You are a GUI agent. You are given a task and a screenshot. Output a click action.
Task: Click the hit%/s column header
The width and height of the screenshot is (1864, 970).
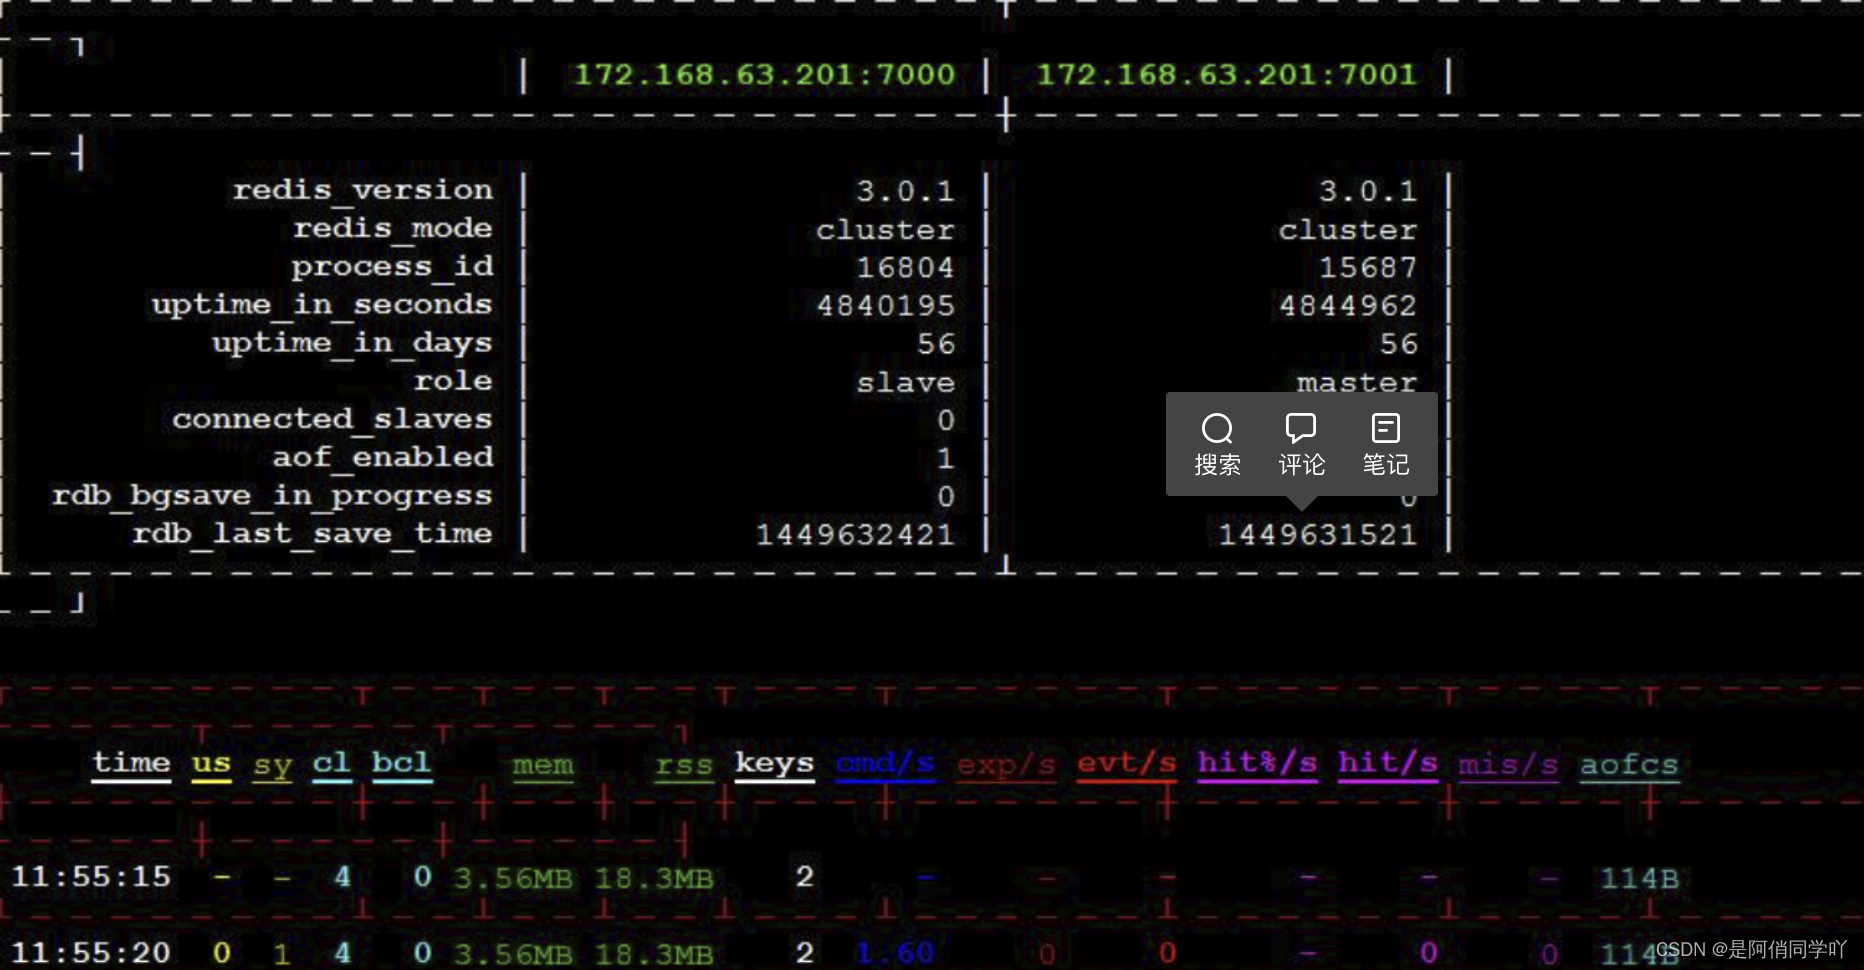1257,764
